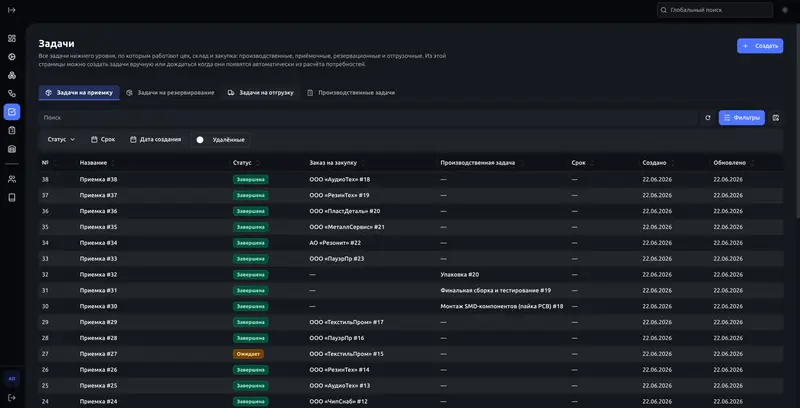The height and width of the screenshot is (408, 800).
Task: Open the Дата создания date filter
Action: [156, 139]
